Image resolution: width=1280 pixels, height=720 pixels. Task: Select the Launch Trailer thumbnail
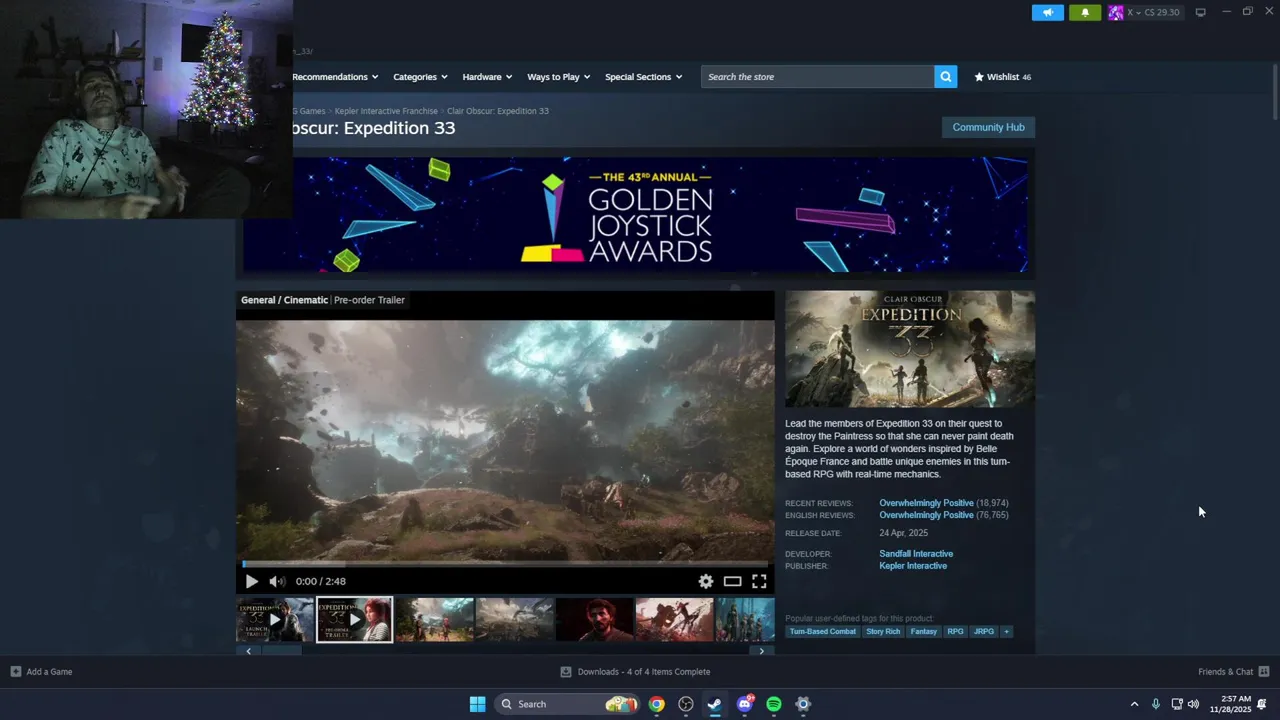[x=275, y=620]
